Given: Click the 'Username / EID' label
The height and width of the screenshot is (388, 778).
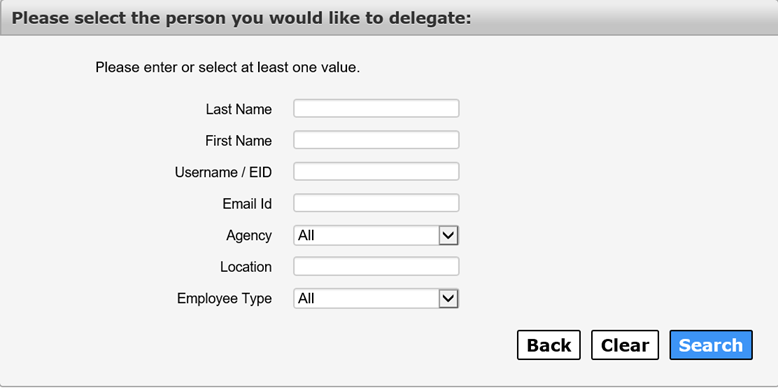Looking at the screenshot, I should coord(223,172).
